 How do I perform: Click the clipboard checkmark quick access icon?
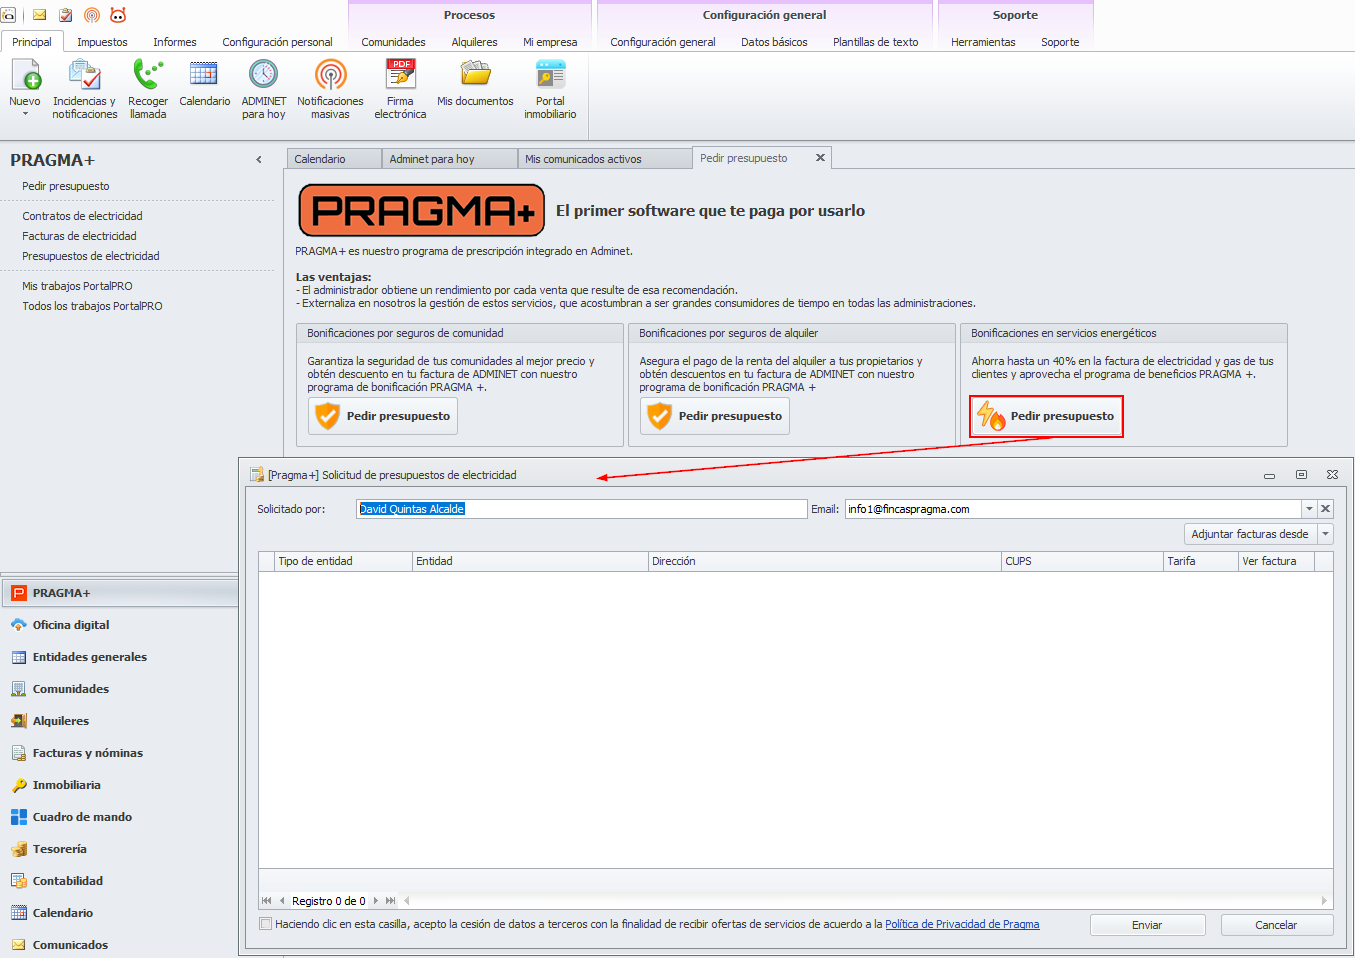click(x=66, y=15)
